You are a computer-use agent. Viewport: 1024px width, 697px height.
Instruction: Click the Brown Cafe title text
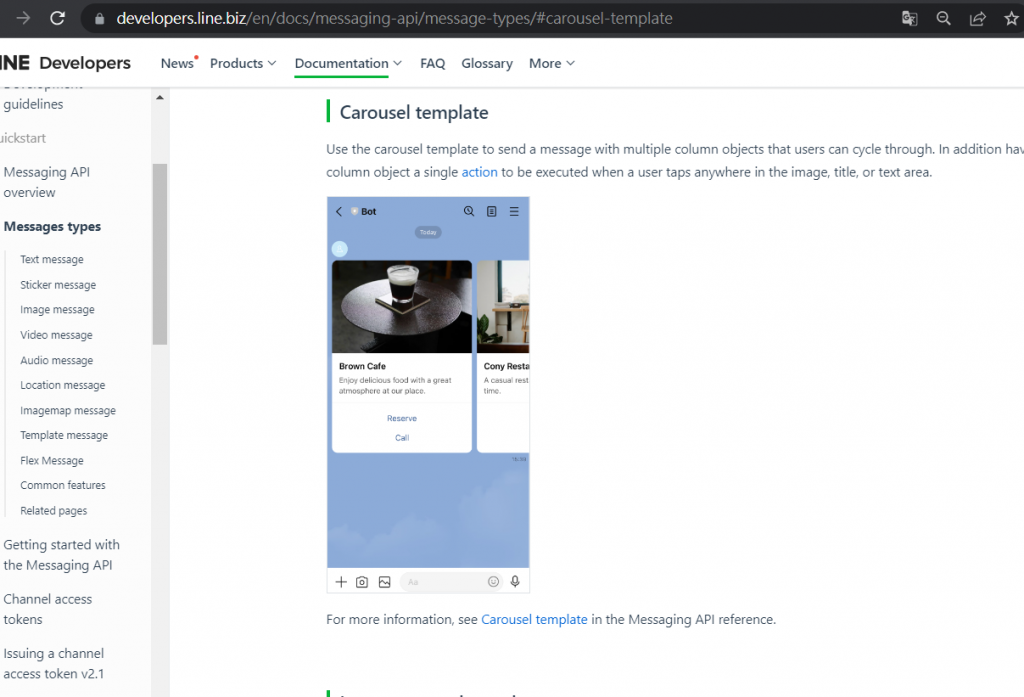pyautogui.click(x=362, y=366)
